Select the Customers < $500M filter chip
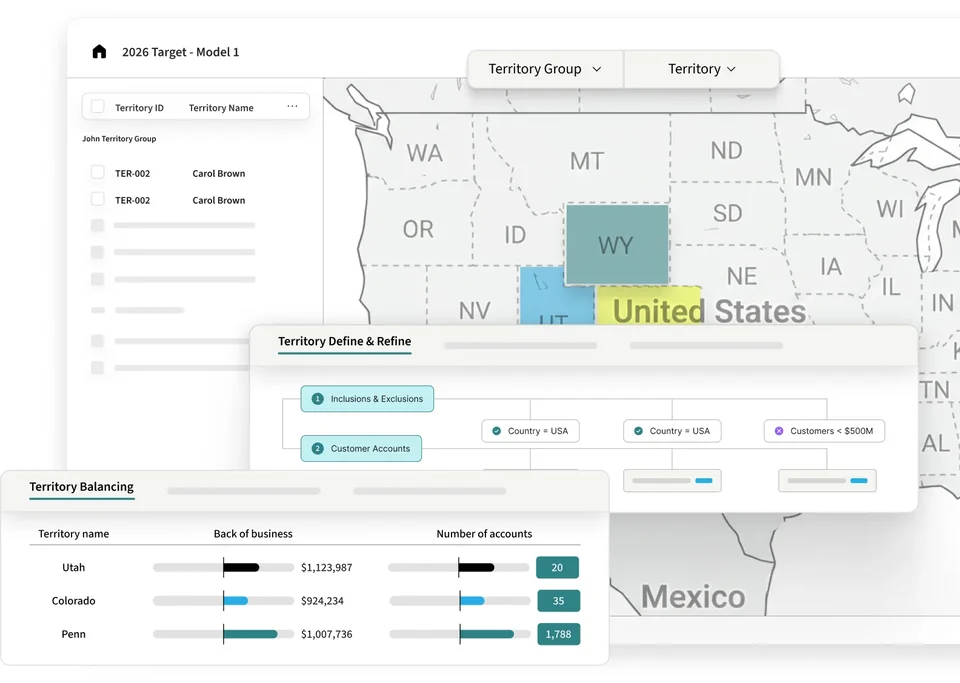Screen dimensions: 960x683 [824, 431]
